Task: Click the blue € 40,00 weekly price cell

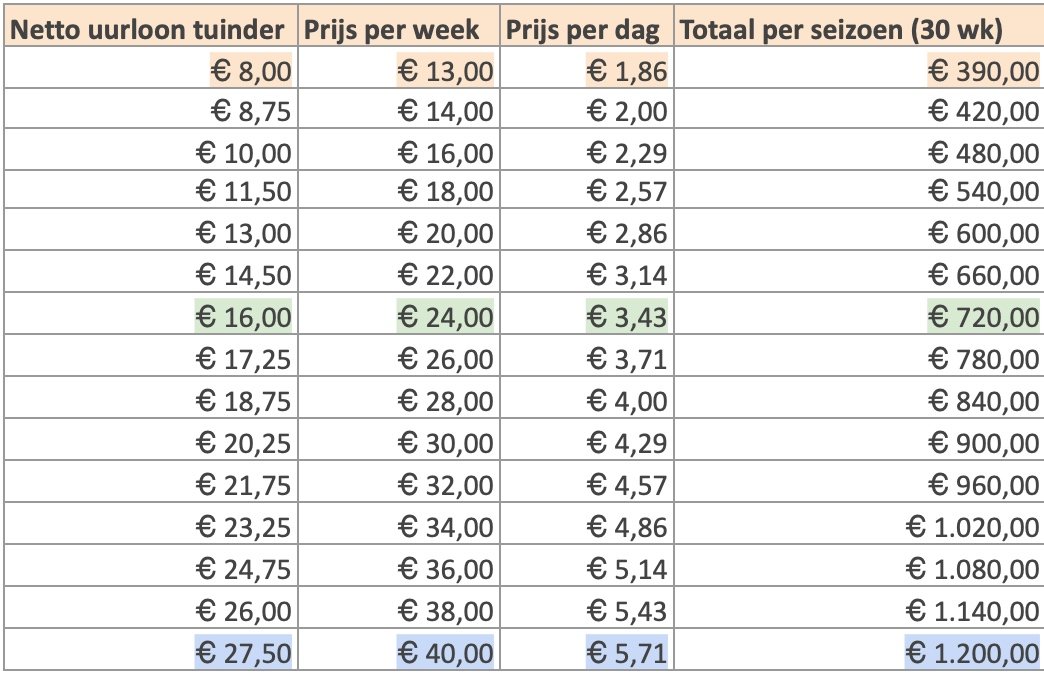Action: tap(399, 651)
